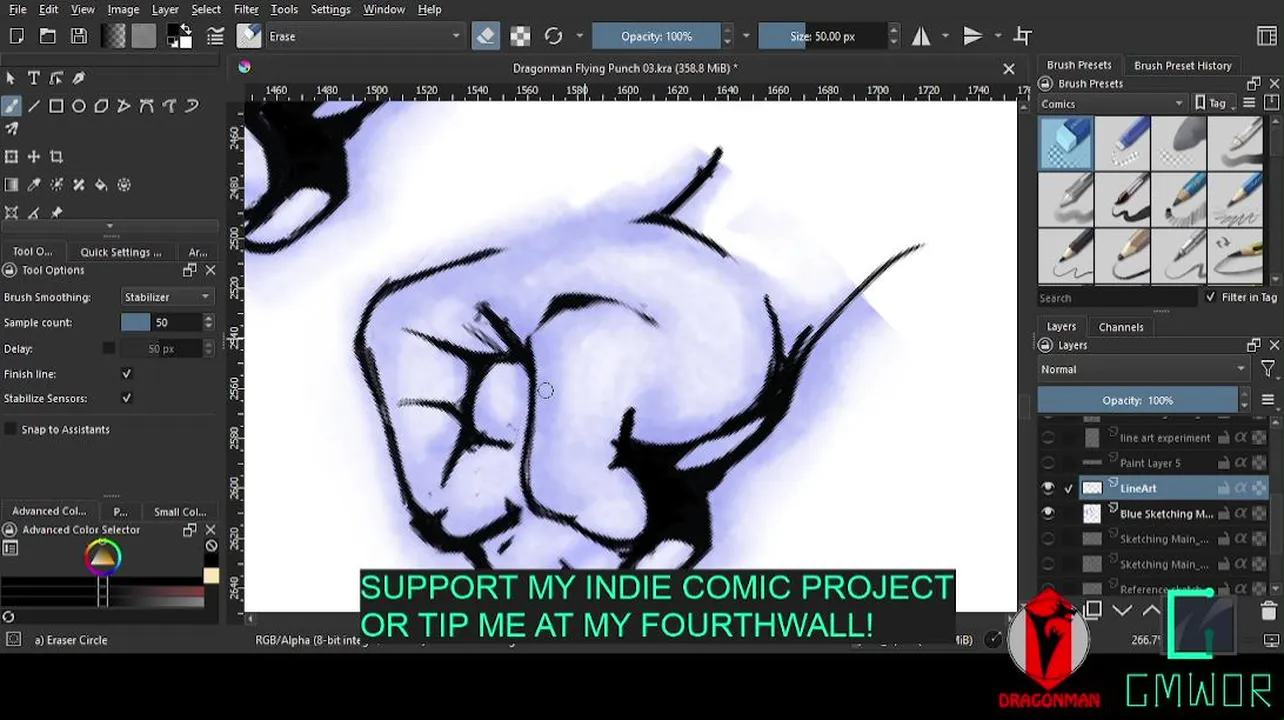This screenshot has width=1284, height=720.
Task: Select the Calligraphy tool
Action: [x=79, y=78]
